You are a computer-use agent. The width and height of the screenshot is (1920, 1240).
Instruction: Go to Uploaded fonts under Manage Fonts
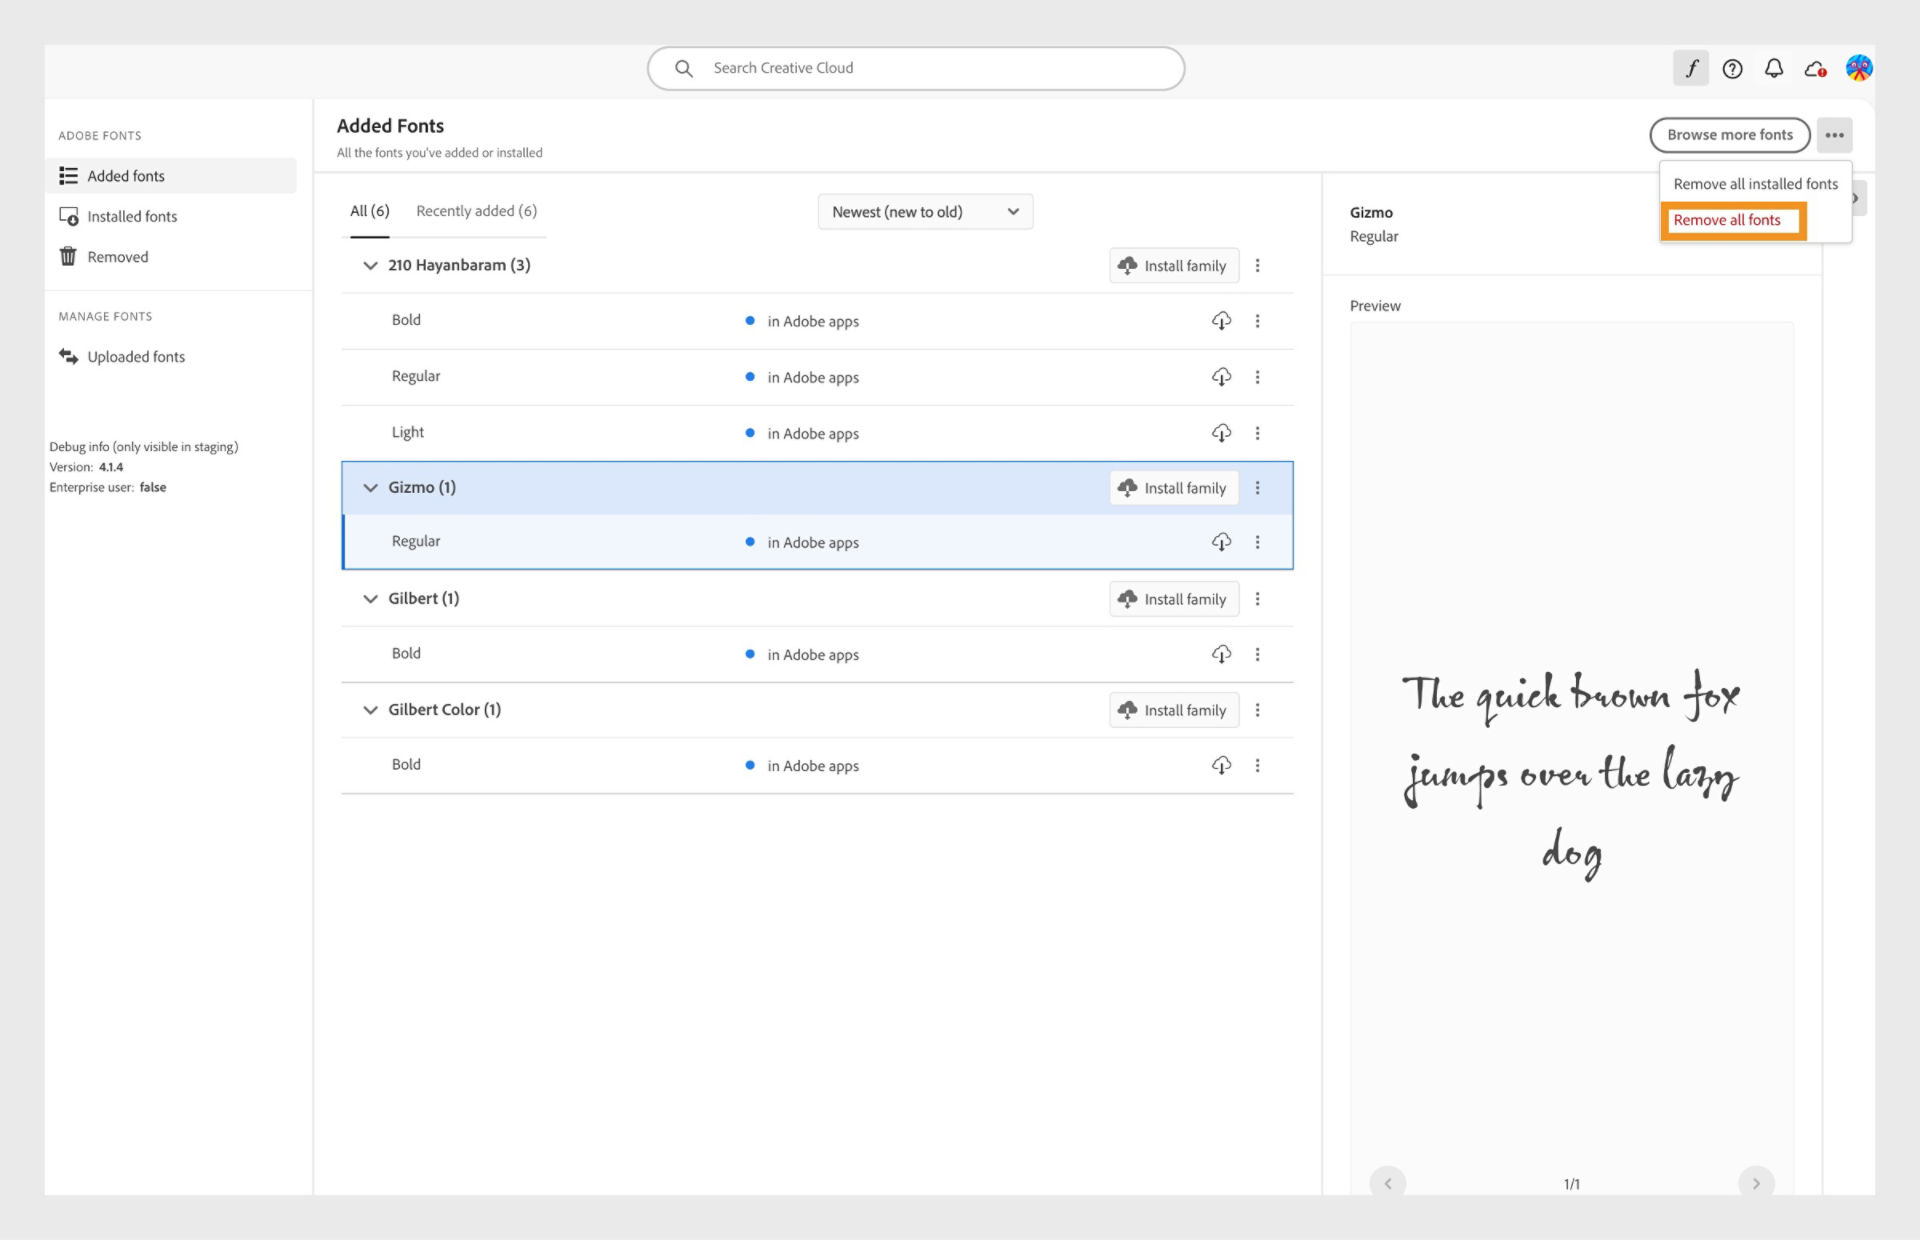[136, 356]
